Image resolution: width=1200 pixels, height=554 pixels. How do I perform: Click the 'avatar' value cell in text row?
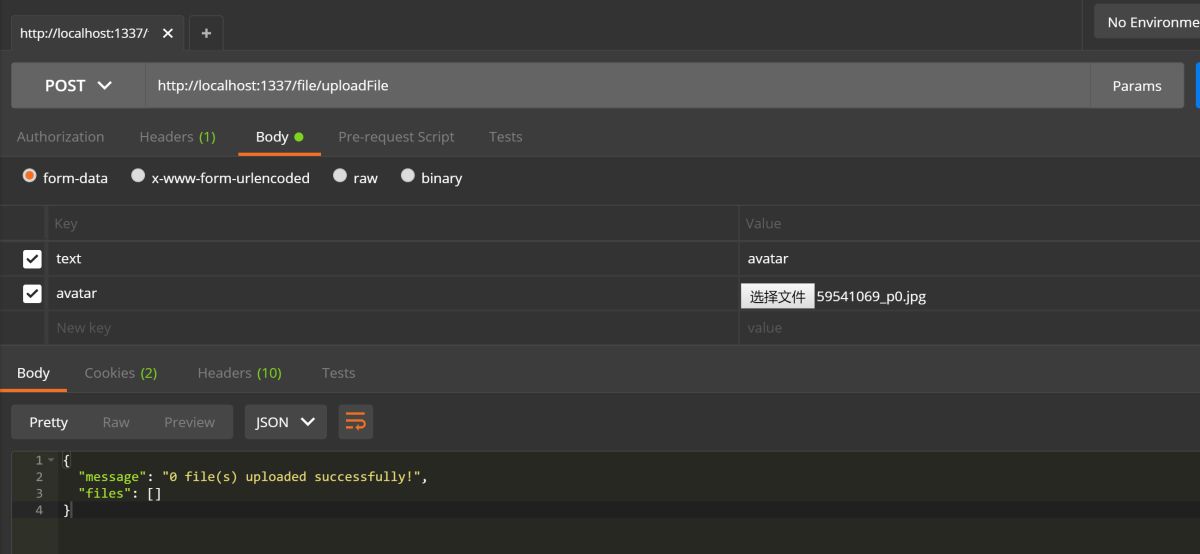pyautogui.click(x=969, y=259)
